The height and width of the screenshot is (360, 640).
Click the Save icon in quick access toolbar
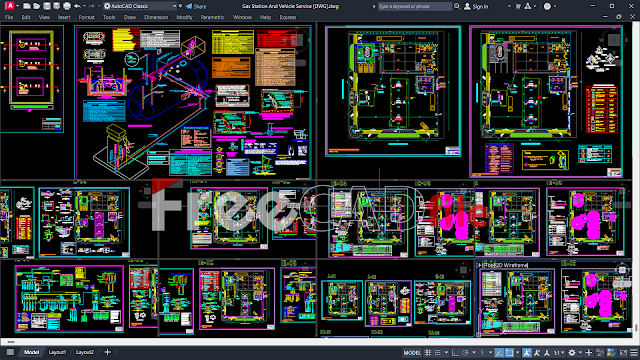47,6
